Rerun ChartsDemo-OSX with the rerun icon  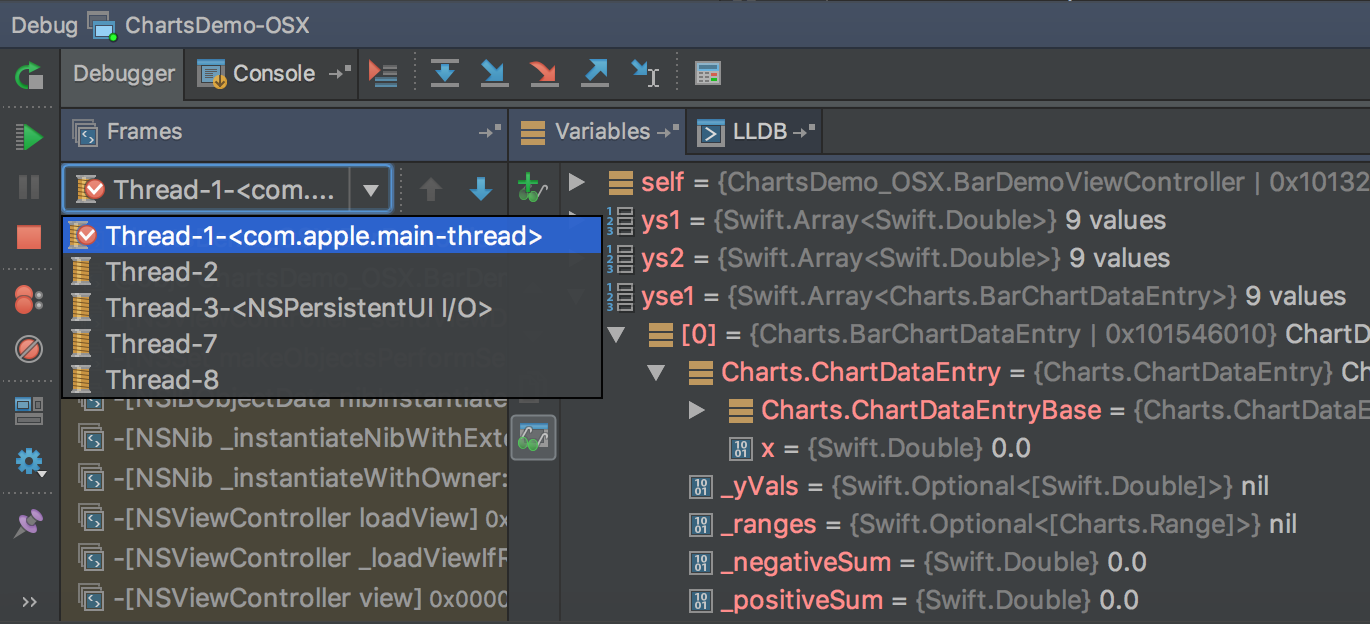(x=29, y=75)
